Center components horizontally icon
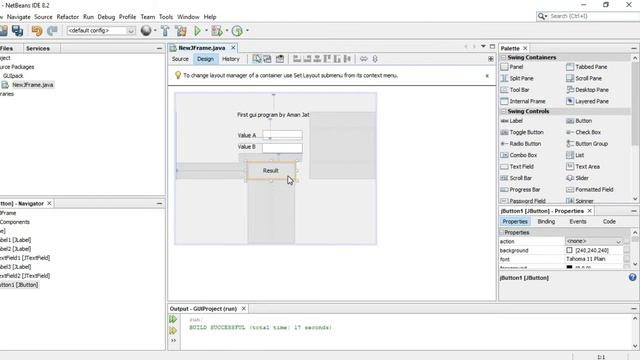Image resolution: width=640 pixels, height=360 pixels. [x=317, y=59]
